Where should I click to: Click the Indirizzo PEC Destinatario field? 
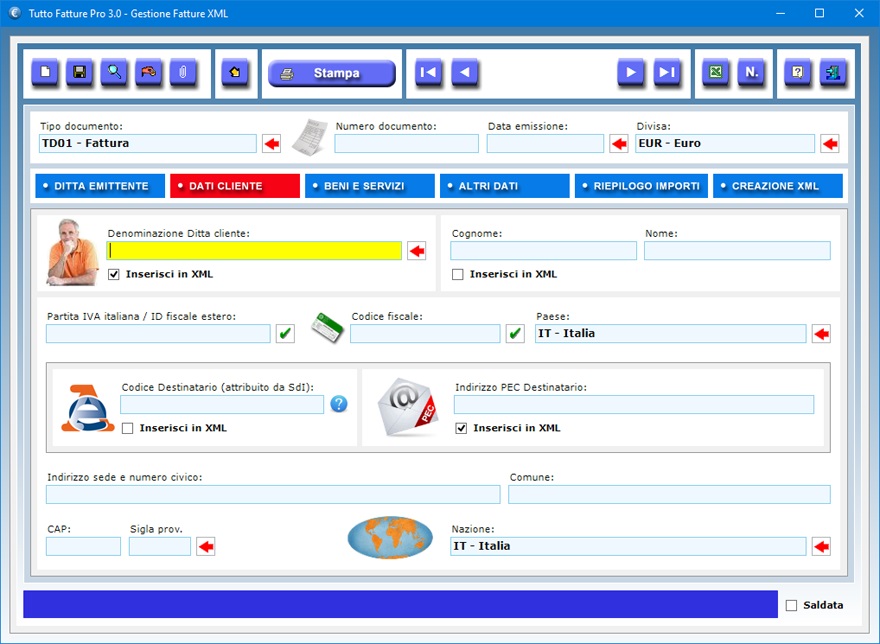[633, 404]
